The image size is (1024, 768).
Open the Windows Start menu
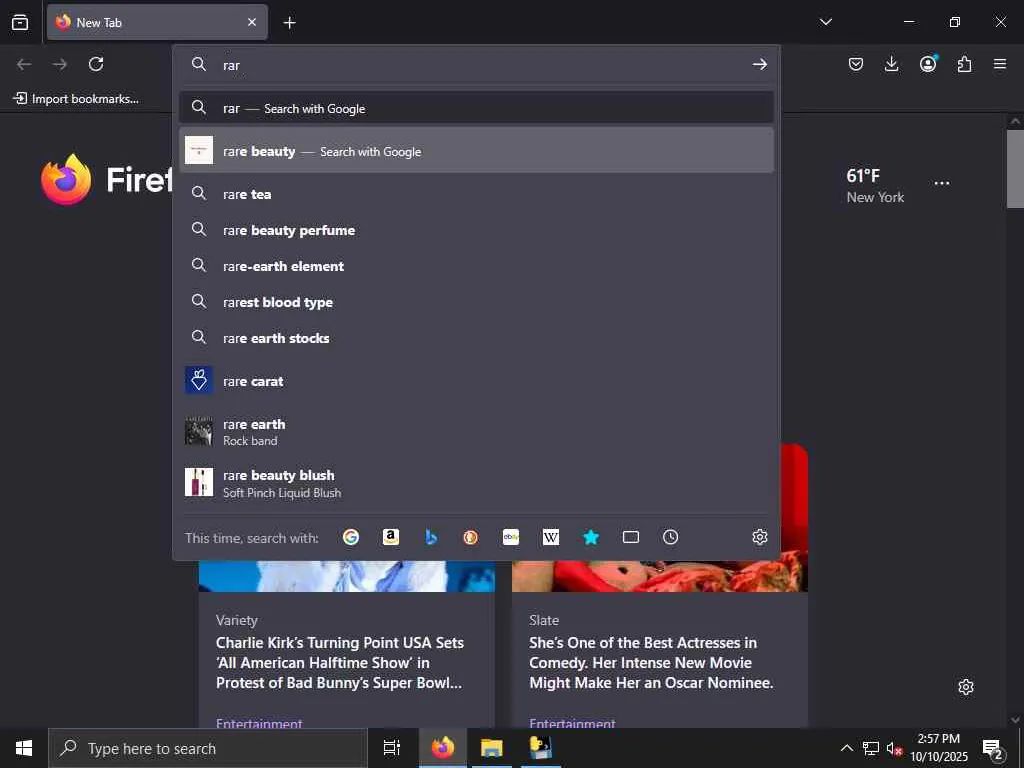pos(24,748)
